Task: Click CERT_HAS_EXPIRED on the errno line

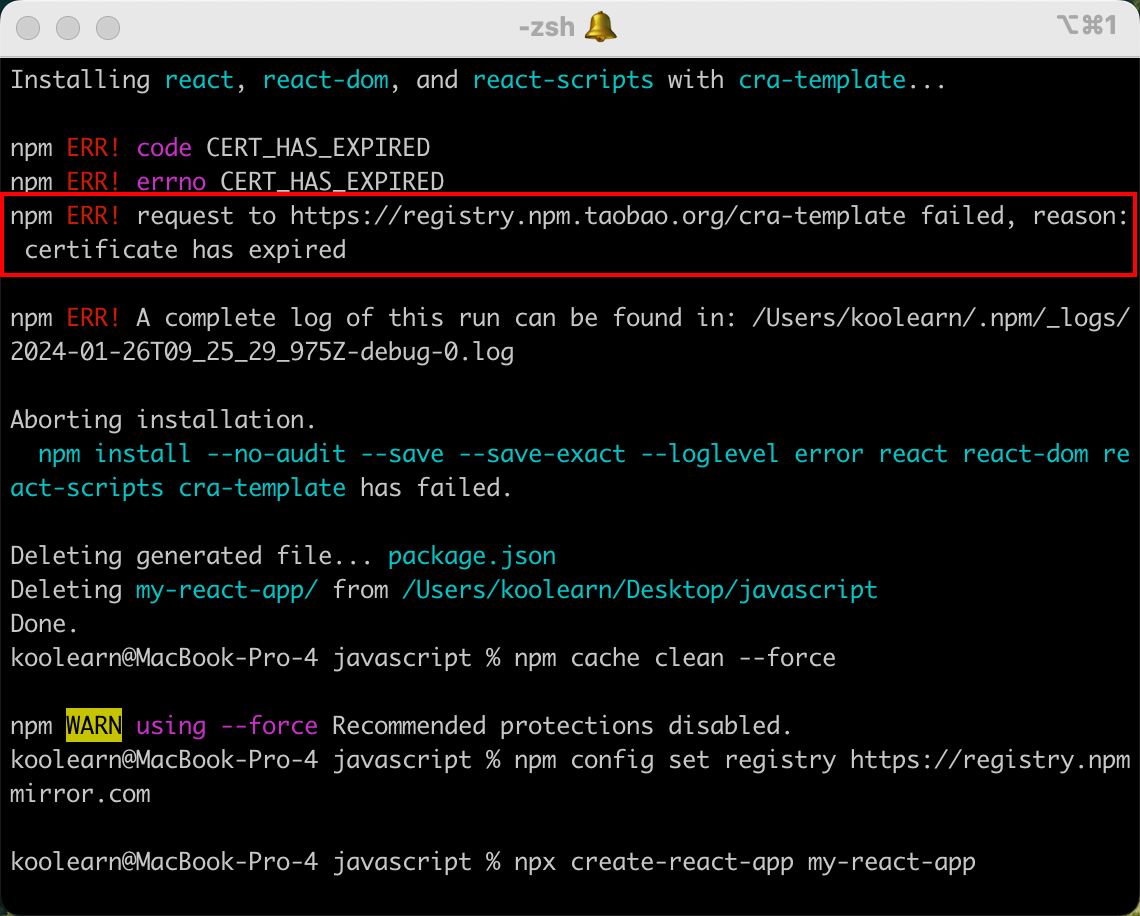Action: [x=332, y=182]
